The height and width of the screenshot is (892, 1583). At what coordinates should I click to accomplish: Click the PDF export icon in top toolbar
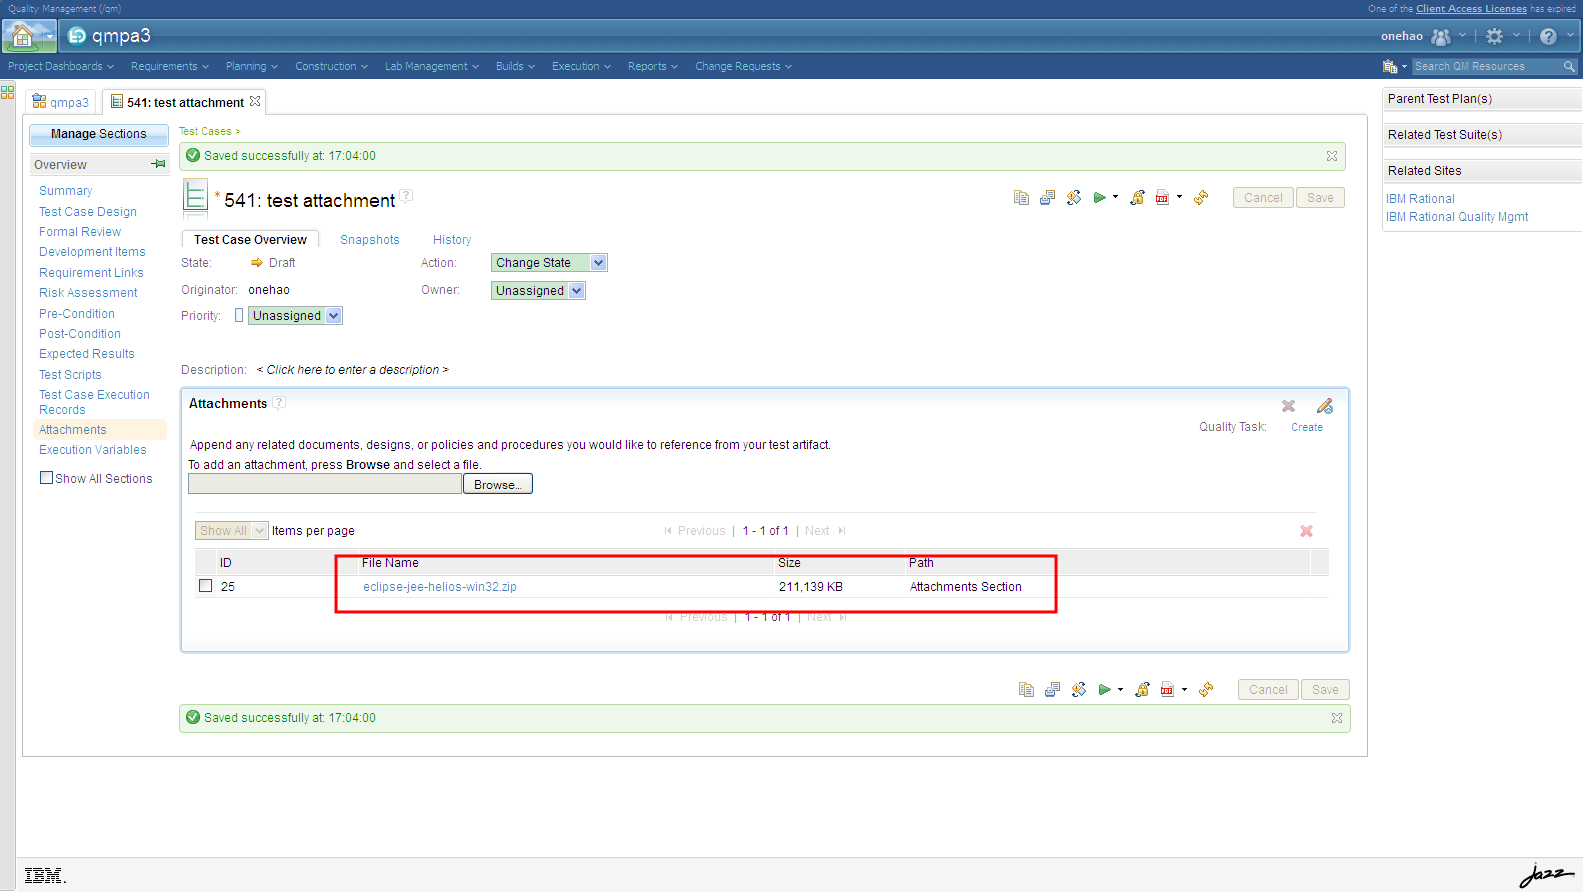coord(1162,198)
